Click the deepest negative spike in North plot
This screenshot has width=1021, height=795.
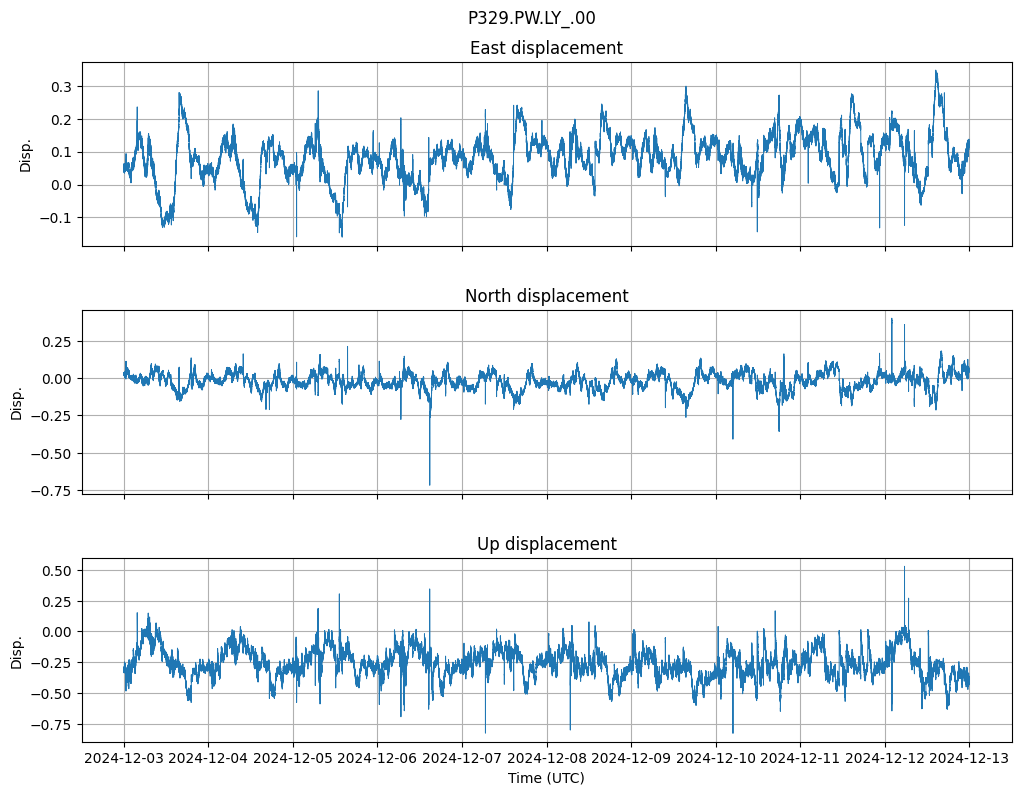pyautogui.click(x=430, y=483)
